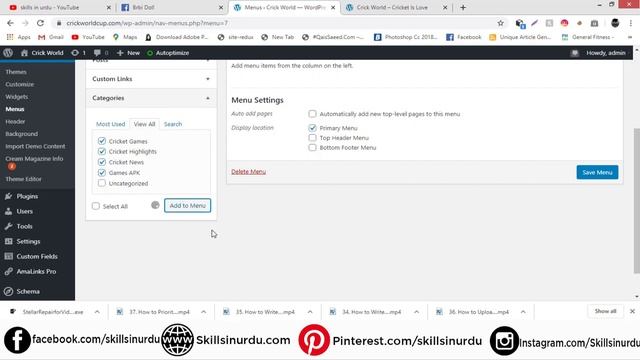Check Top Header Menu display location

pos(312,138)
